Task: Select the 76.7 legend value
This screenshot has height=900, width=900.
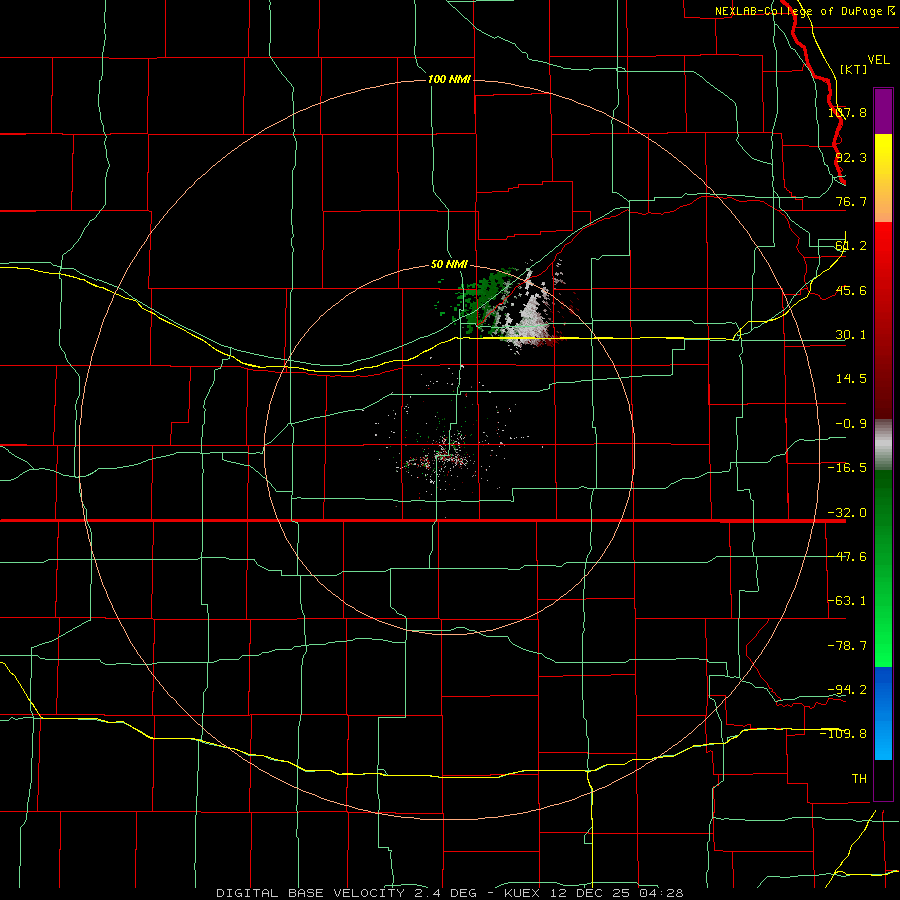Action: [851, 201]
